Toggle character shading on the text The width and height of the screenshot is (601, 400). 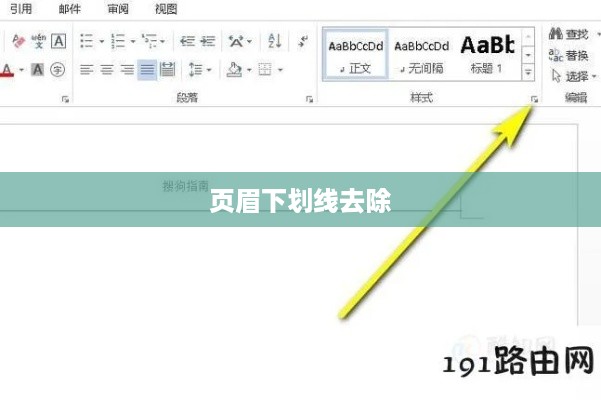[x=37, y=70]
